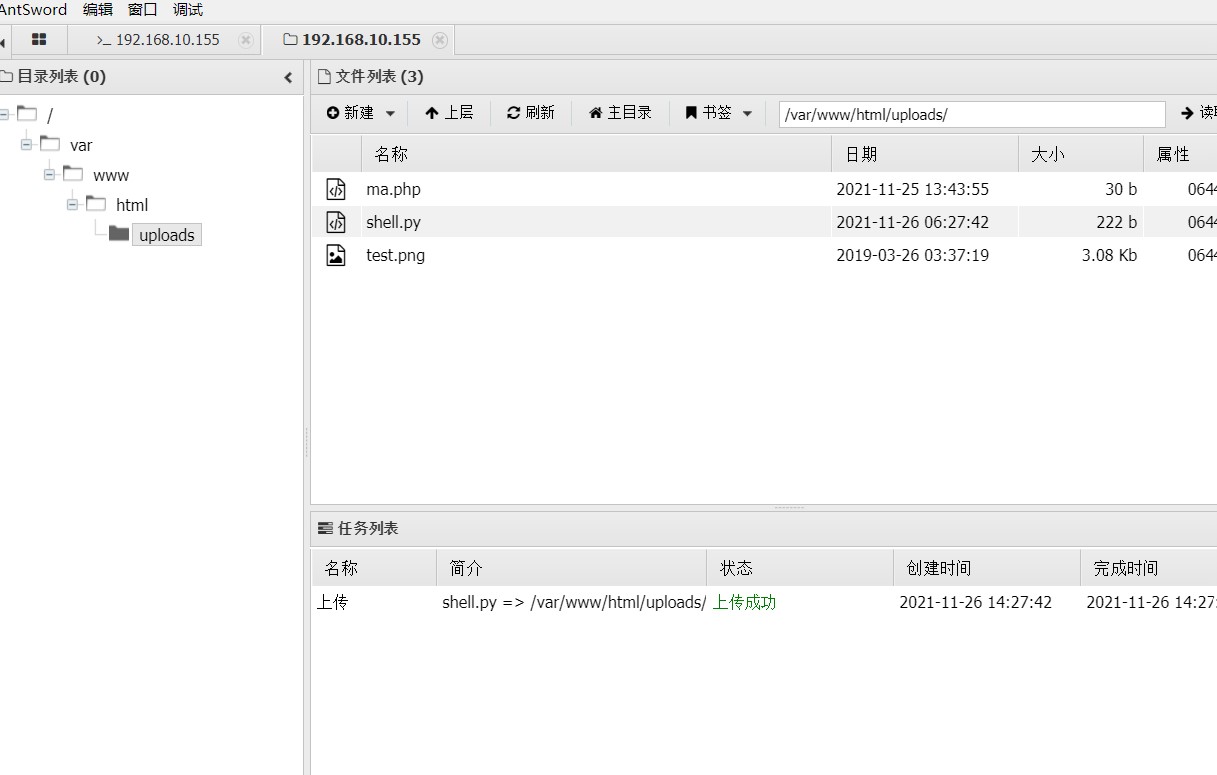Click the left tab-scroll arrow

pyautogui.click(x=3, y=41)
